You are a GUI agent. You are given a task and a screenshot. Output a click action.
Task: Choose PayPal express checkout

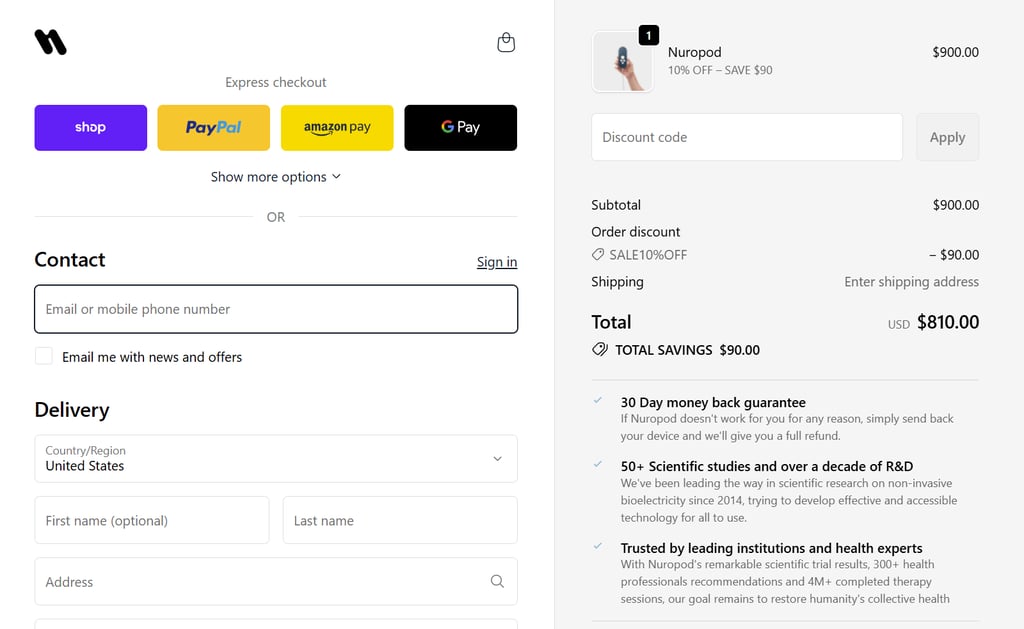pyautogui.click(x=214, y=127)
